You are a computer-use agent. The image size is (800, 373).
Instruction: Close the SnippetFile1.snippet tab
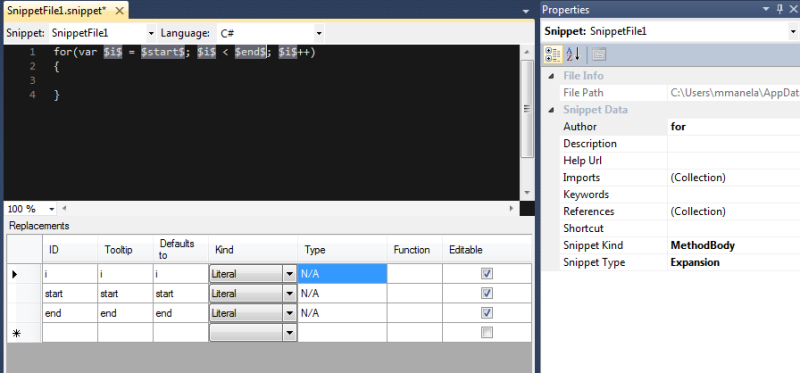pyautogui.click(x=119, y=11)
